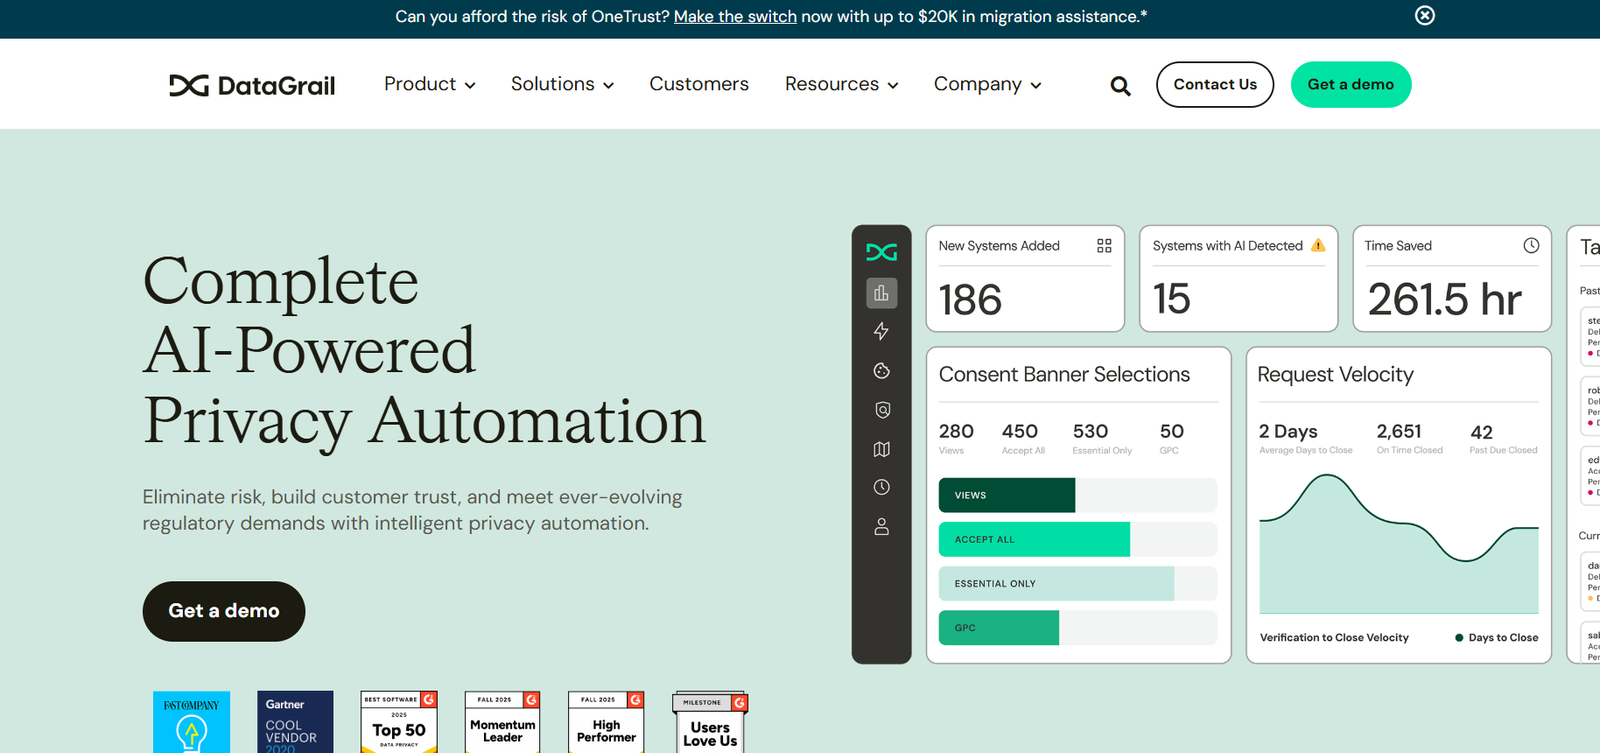1600x753 pixels.
Task: Click the clock icon in dashboard sidebar
Action: [881, 487]
